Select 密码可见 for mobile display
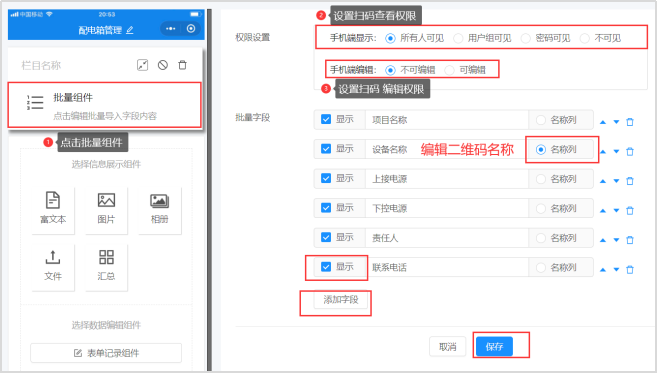 (x=526, y=39)
